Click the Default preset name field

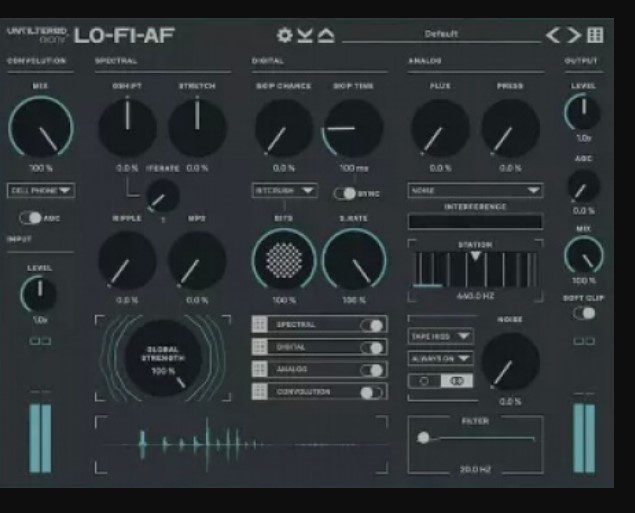tap(441, 34)
